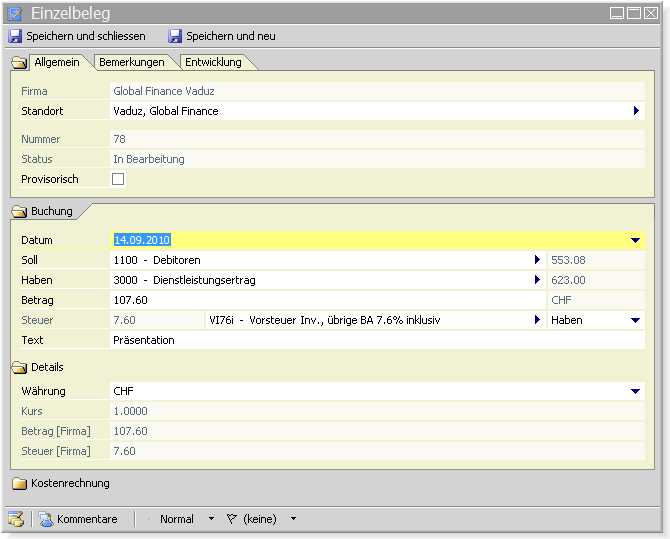670x539 pixels.
Task: Switch to the Bemerkungen tab
Action: coord(132,62)
